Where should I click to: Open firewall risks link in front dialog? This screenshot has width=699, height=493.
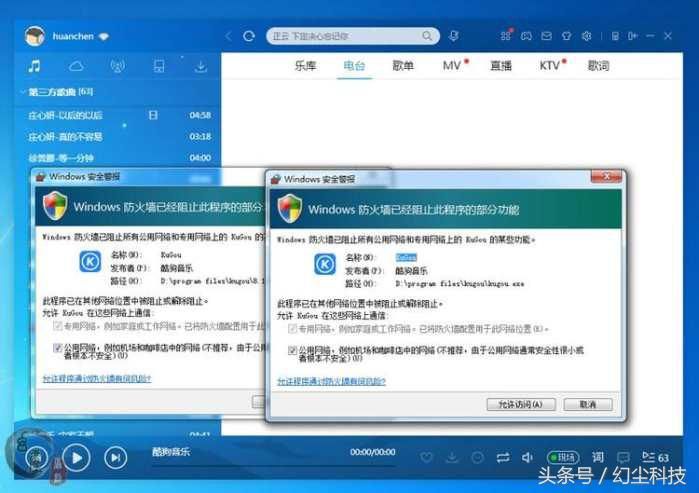click(331, 381)
